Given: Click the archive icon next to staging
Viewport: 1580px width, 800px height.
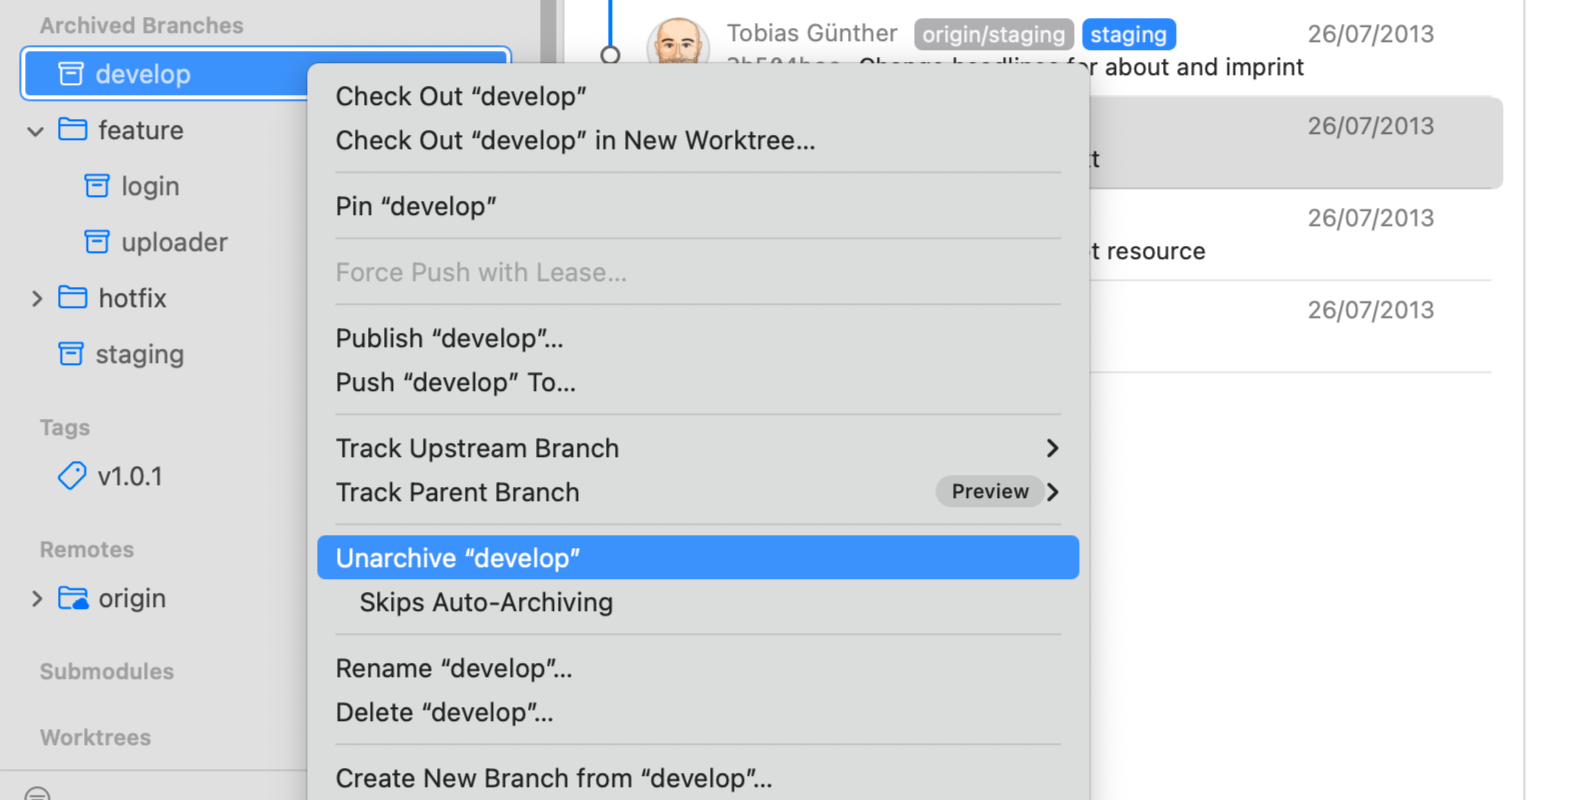Looking at the screenshot, I should [70, 354].
